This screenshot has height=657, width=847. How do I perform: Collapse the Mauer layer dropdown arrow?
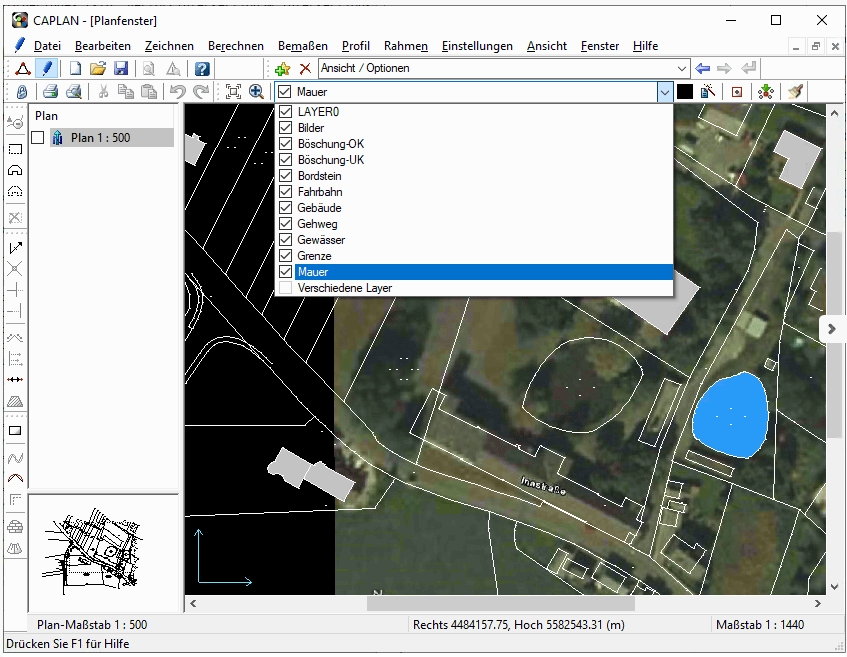tap(664, 92)
